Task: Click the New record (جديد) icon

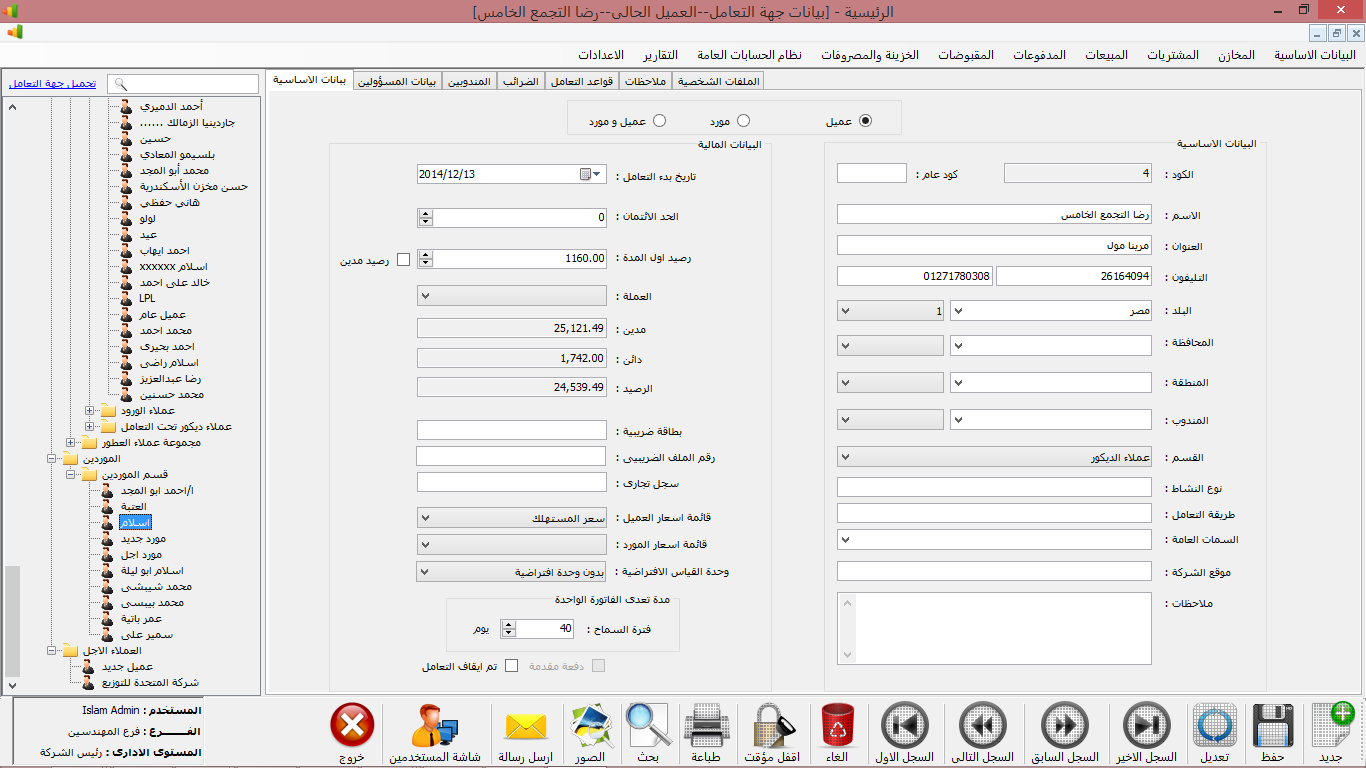Action: point(1331,726)
